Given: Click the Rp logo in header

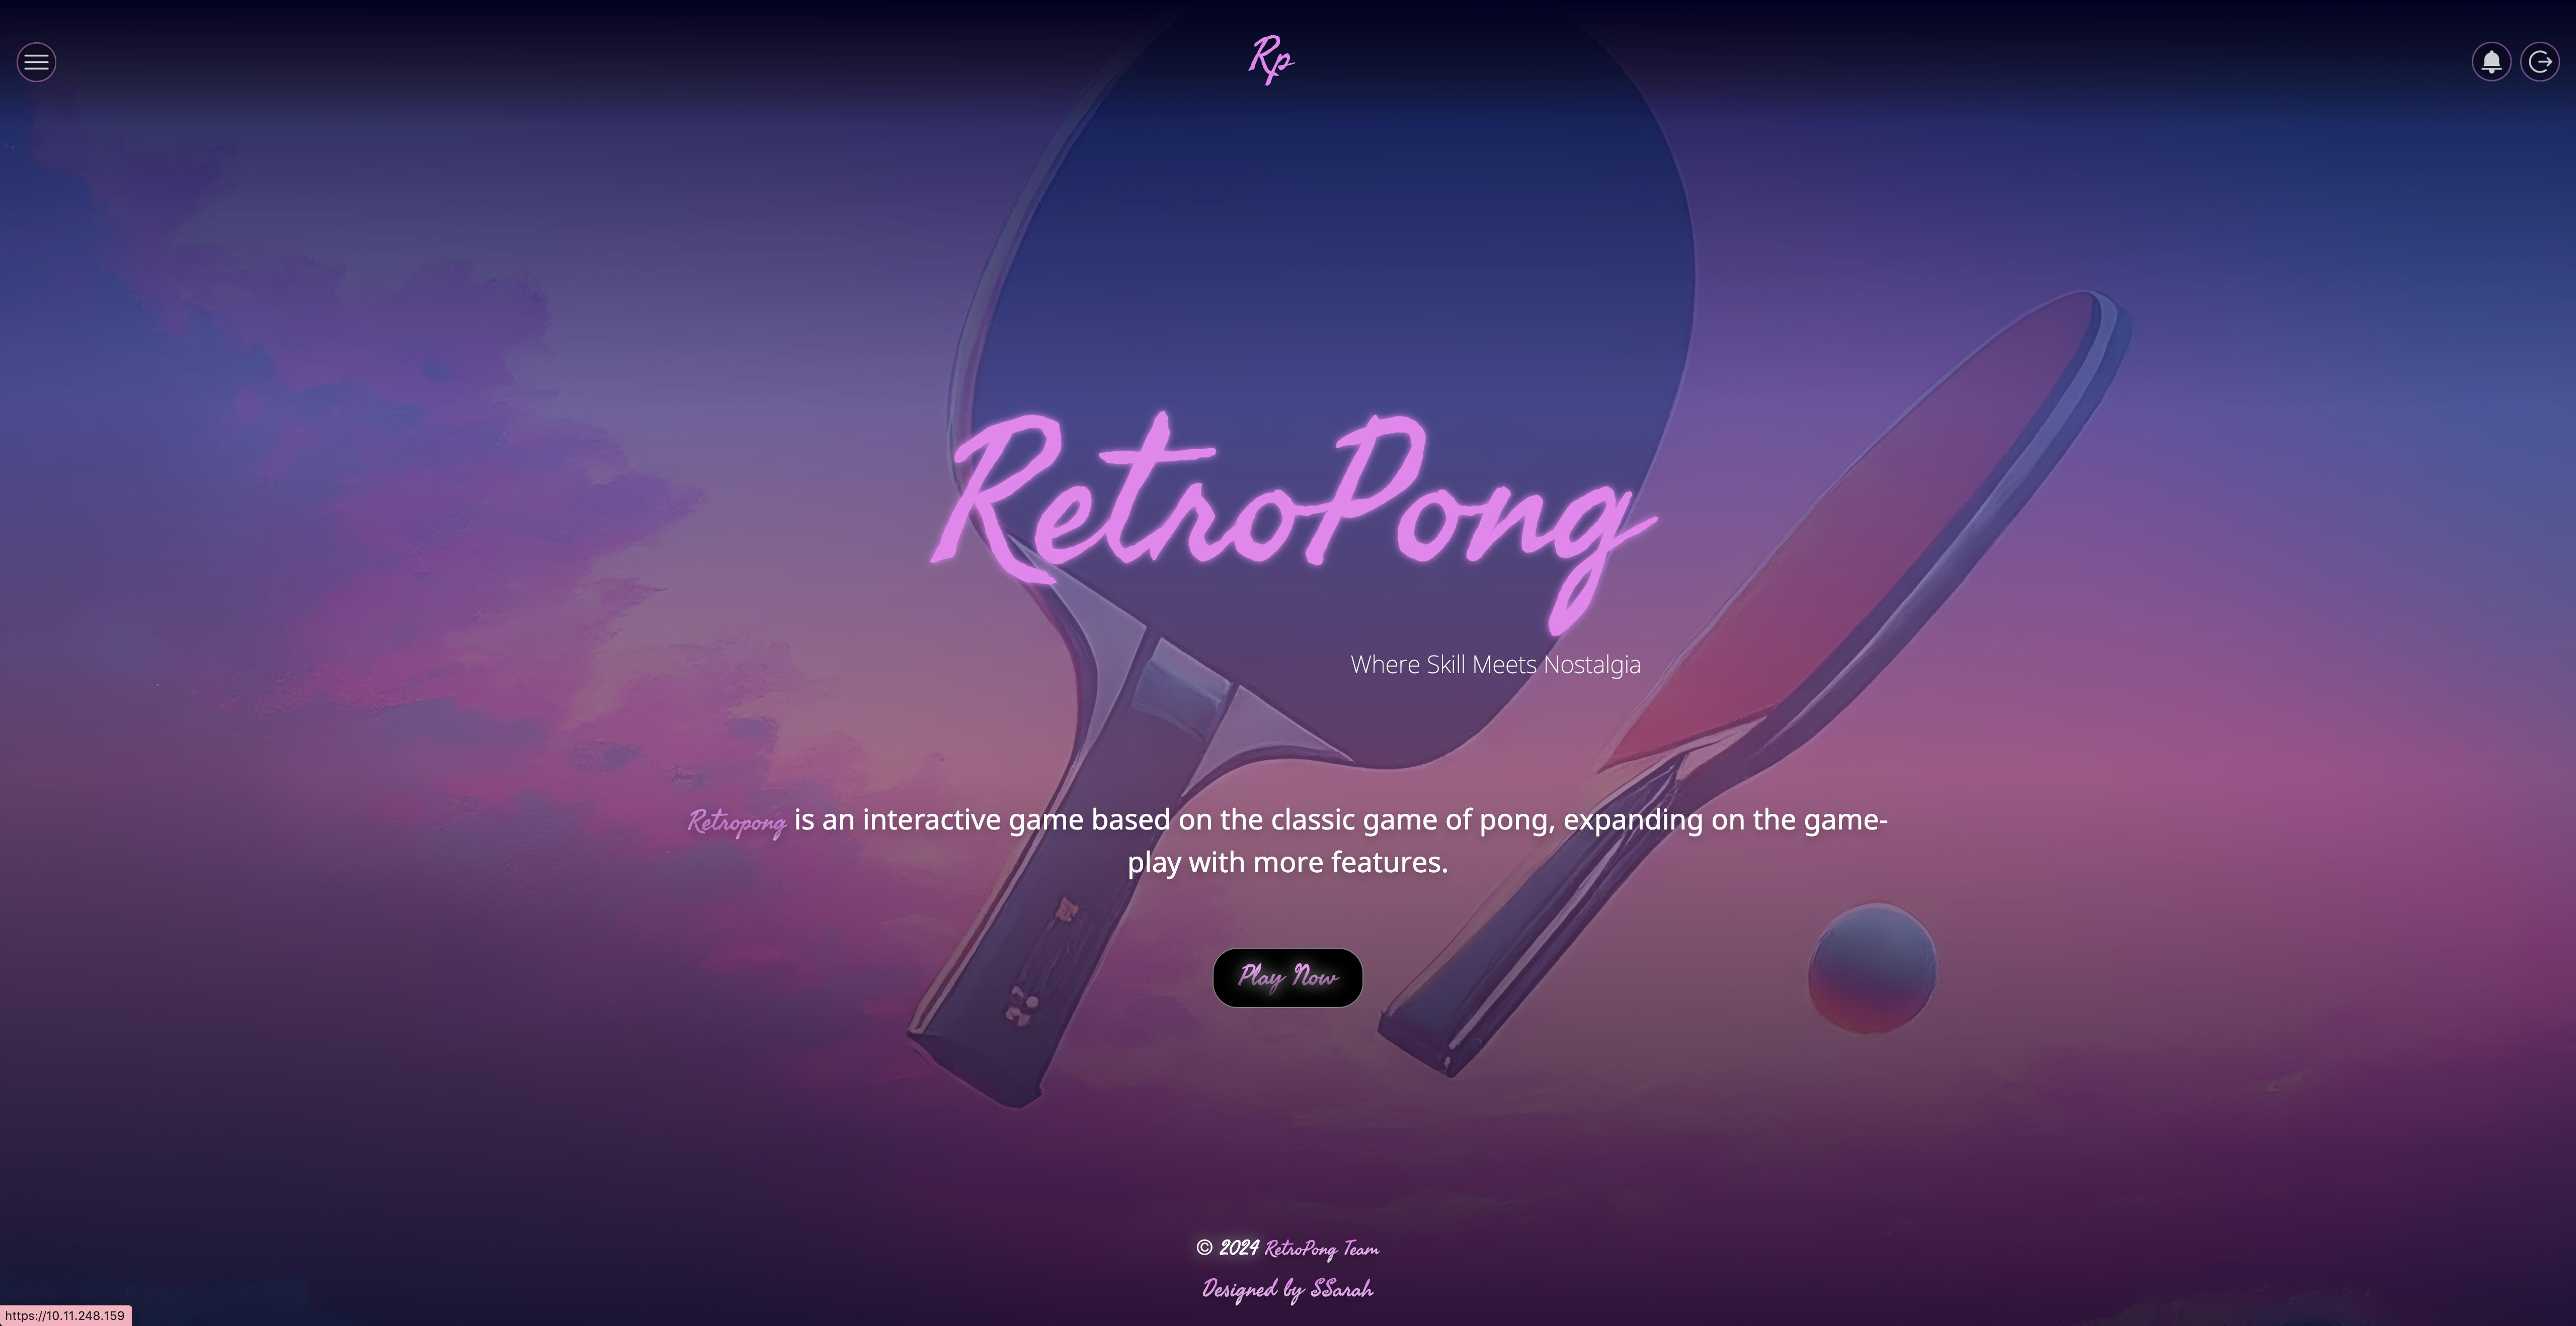Looking at the screenshot, I should click(x=1271, y=59).
